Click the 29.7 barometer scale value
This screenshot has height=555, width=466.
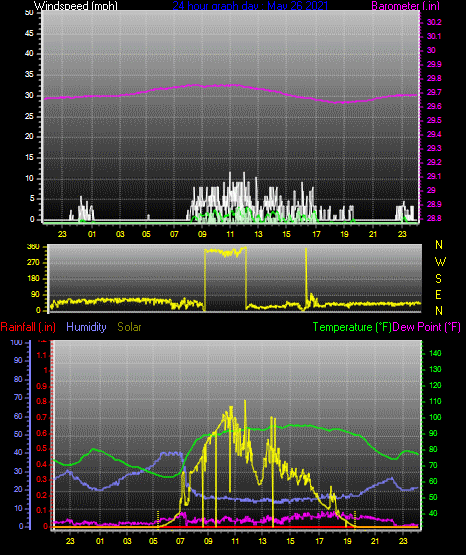point(434,92)
